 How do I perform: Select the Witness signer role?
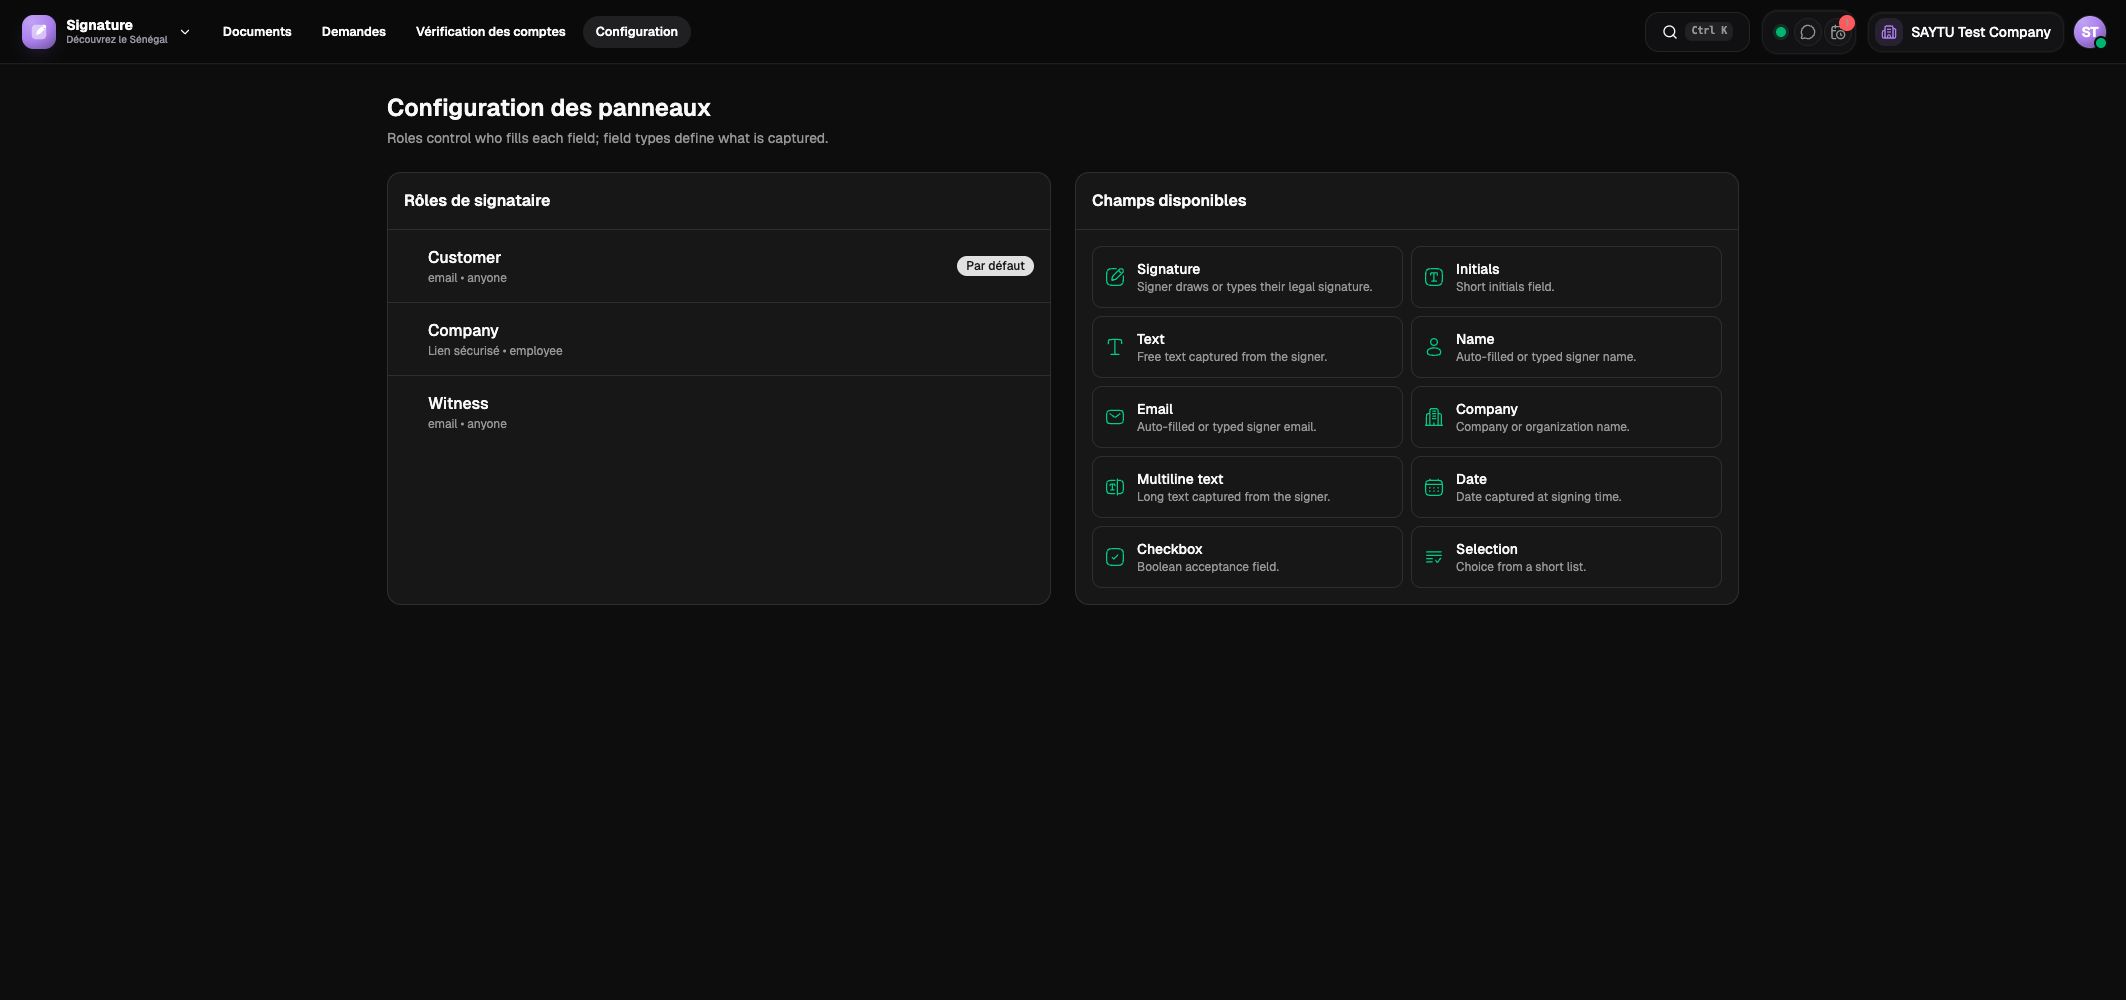tap(719, 412)
